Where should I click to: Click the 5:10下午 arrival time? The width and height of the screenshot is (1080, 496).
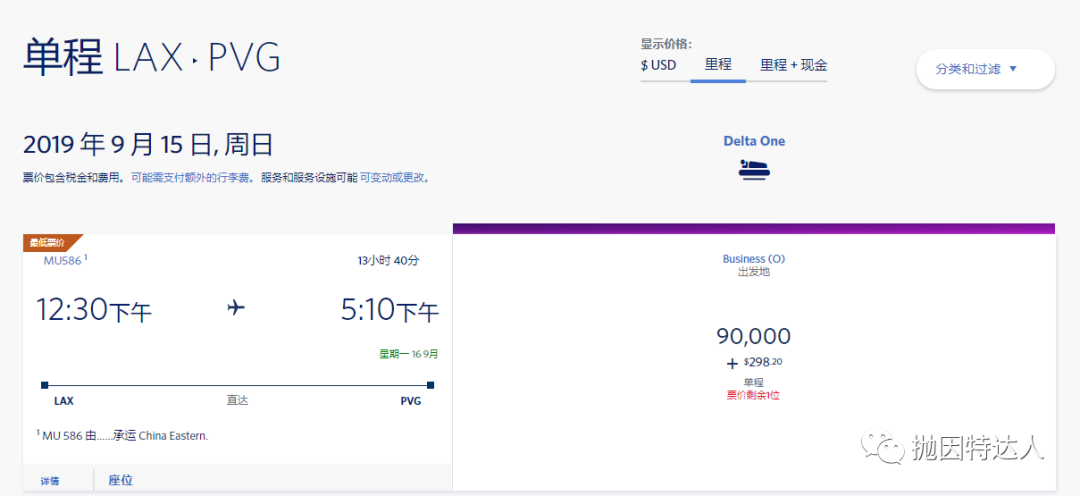pos(390,310)
